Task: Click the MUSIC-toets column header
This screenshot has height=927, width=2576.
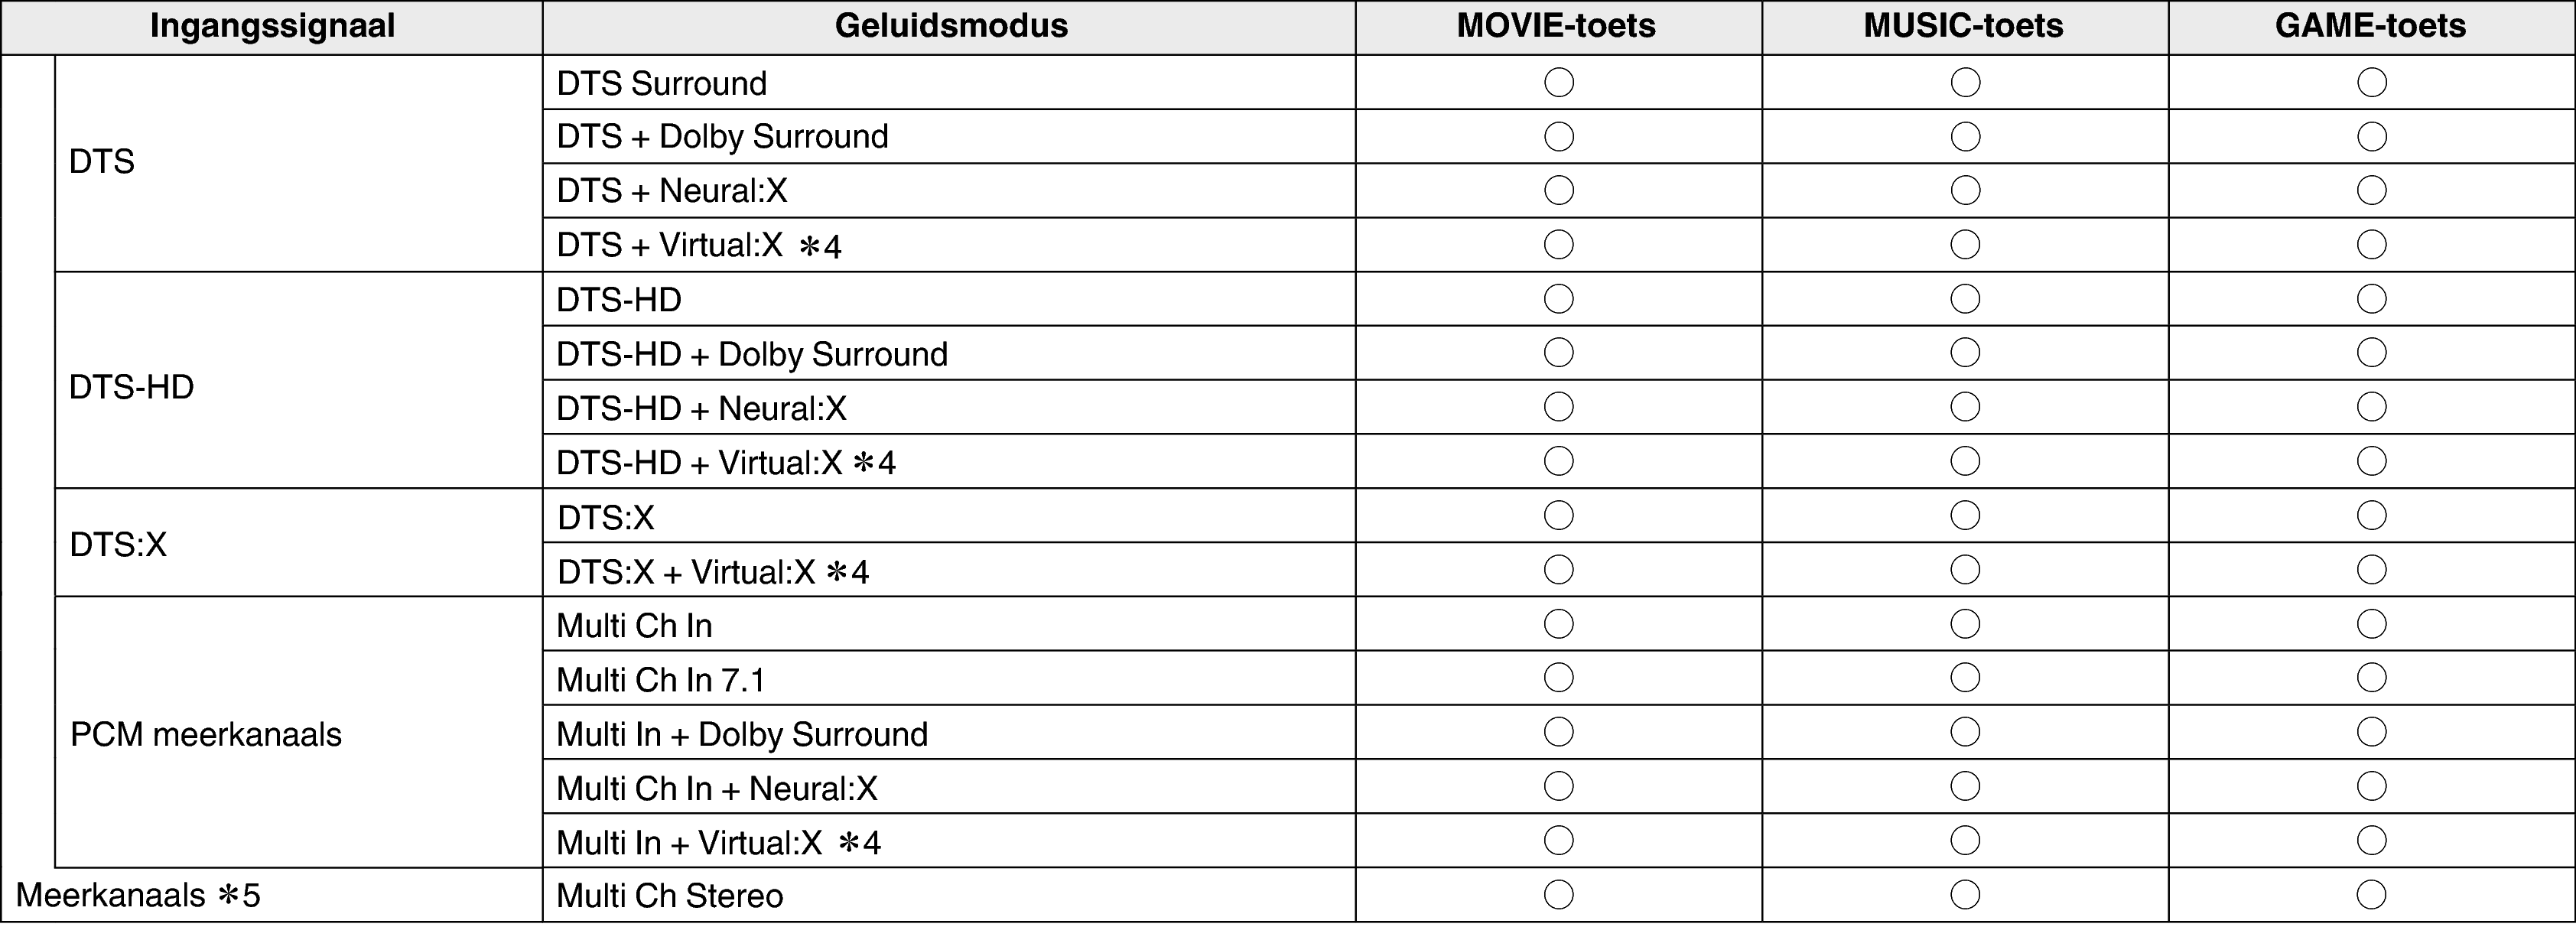Action: click(1965, 27)
